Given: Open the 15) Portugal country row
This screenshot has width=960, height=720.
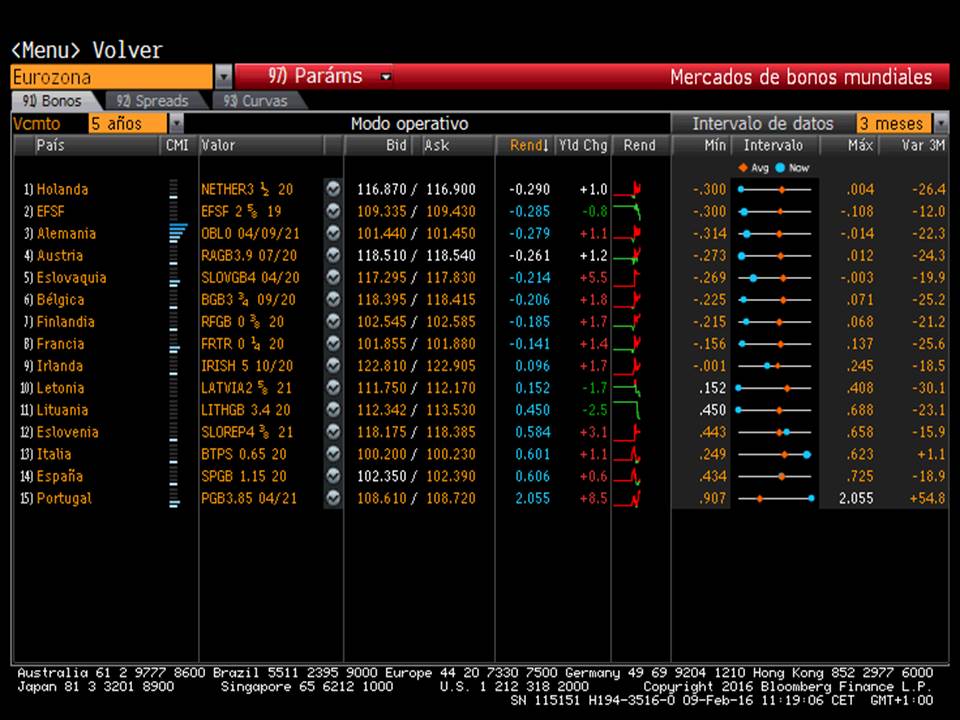Looking at the screenshot, I should [56, 498].
